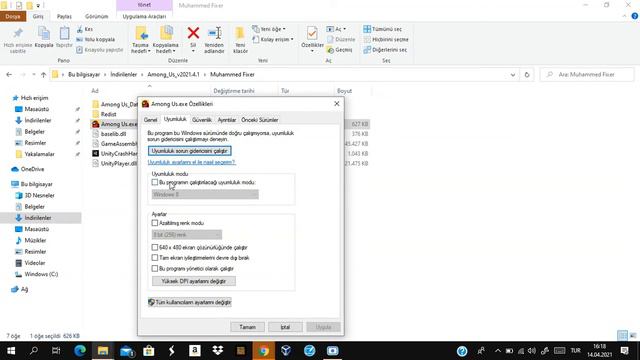Expand Yeni öğe dropdown in ribbon

(x=269, y=29)
